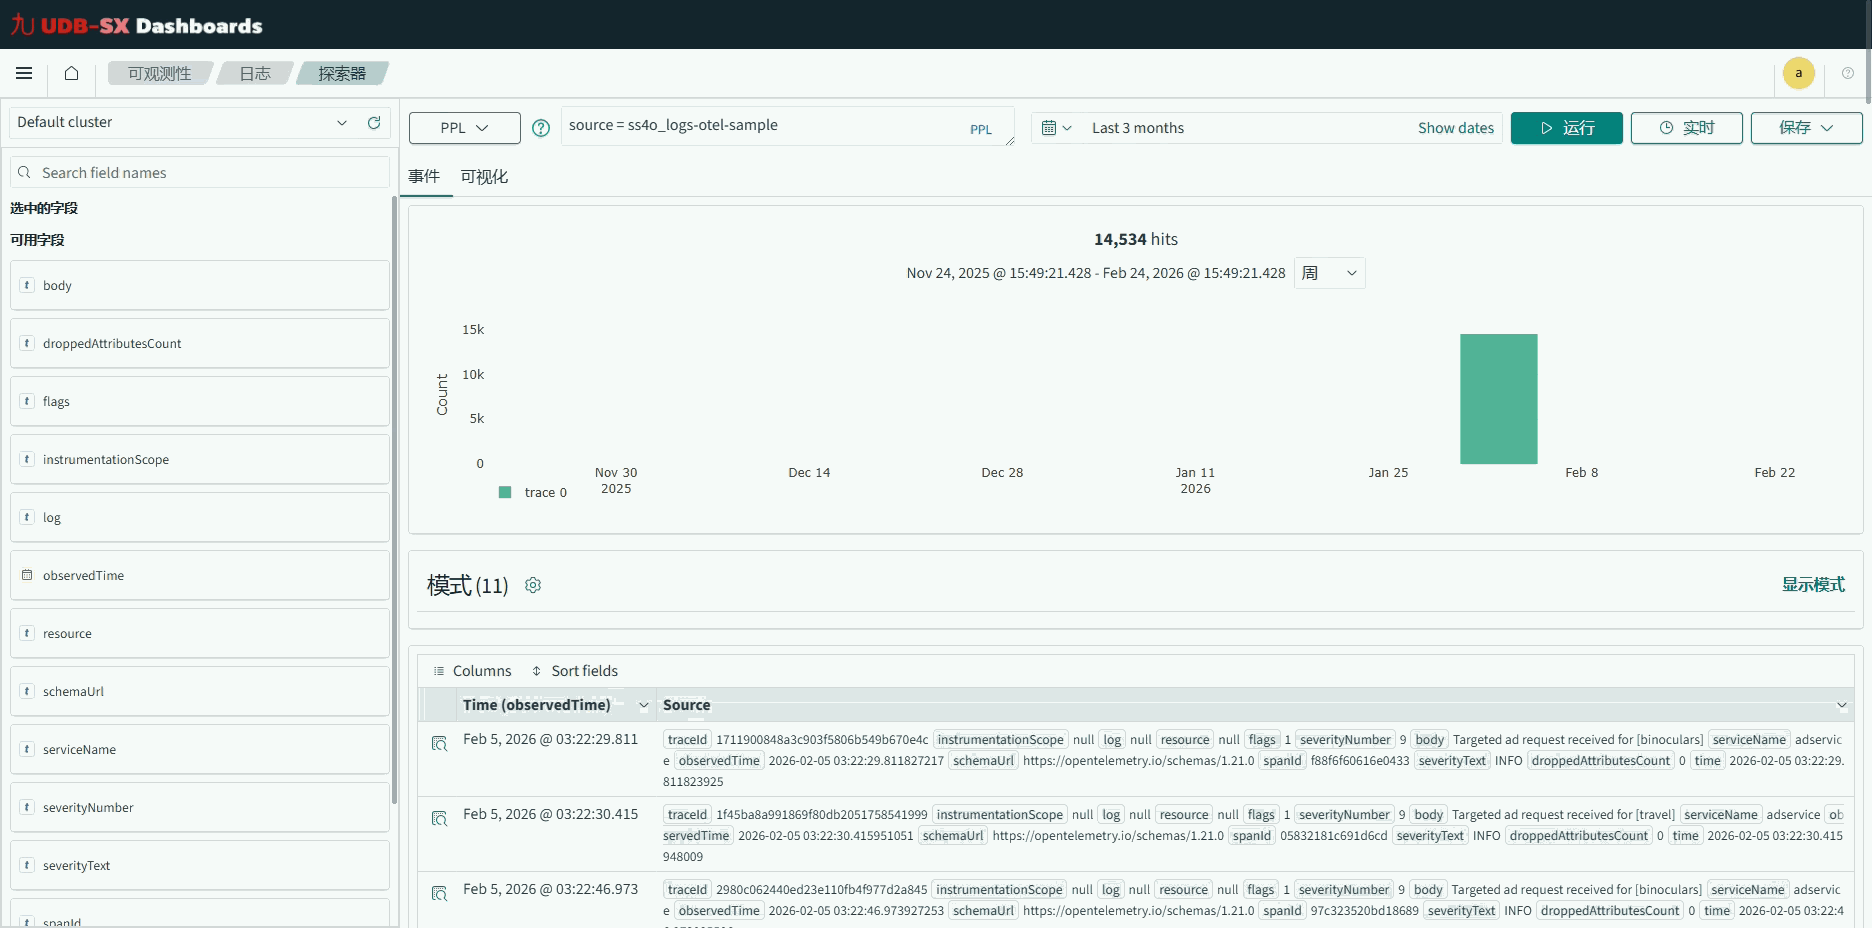
Task: Run the query with 运行 button
Action: 1566,128
